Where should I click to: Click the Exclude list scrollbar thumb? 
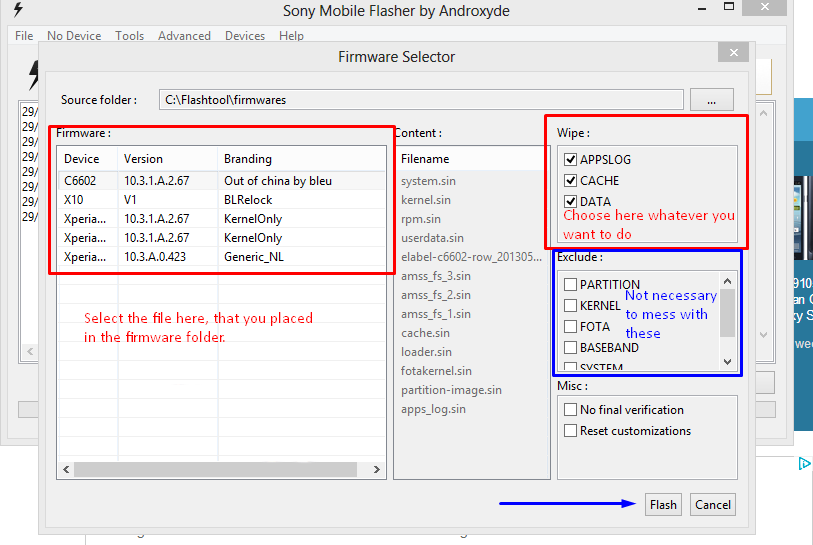pos(727,313)
